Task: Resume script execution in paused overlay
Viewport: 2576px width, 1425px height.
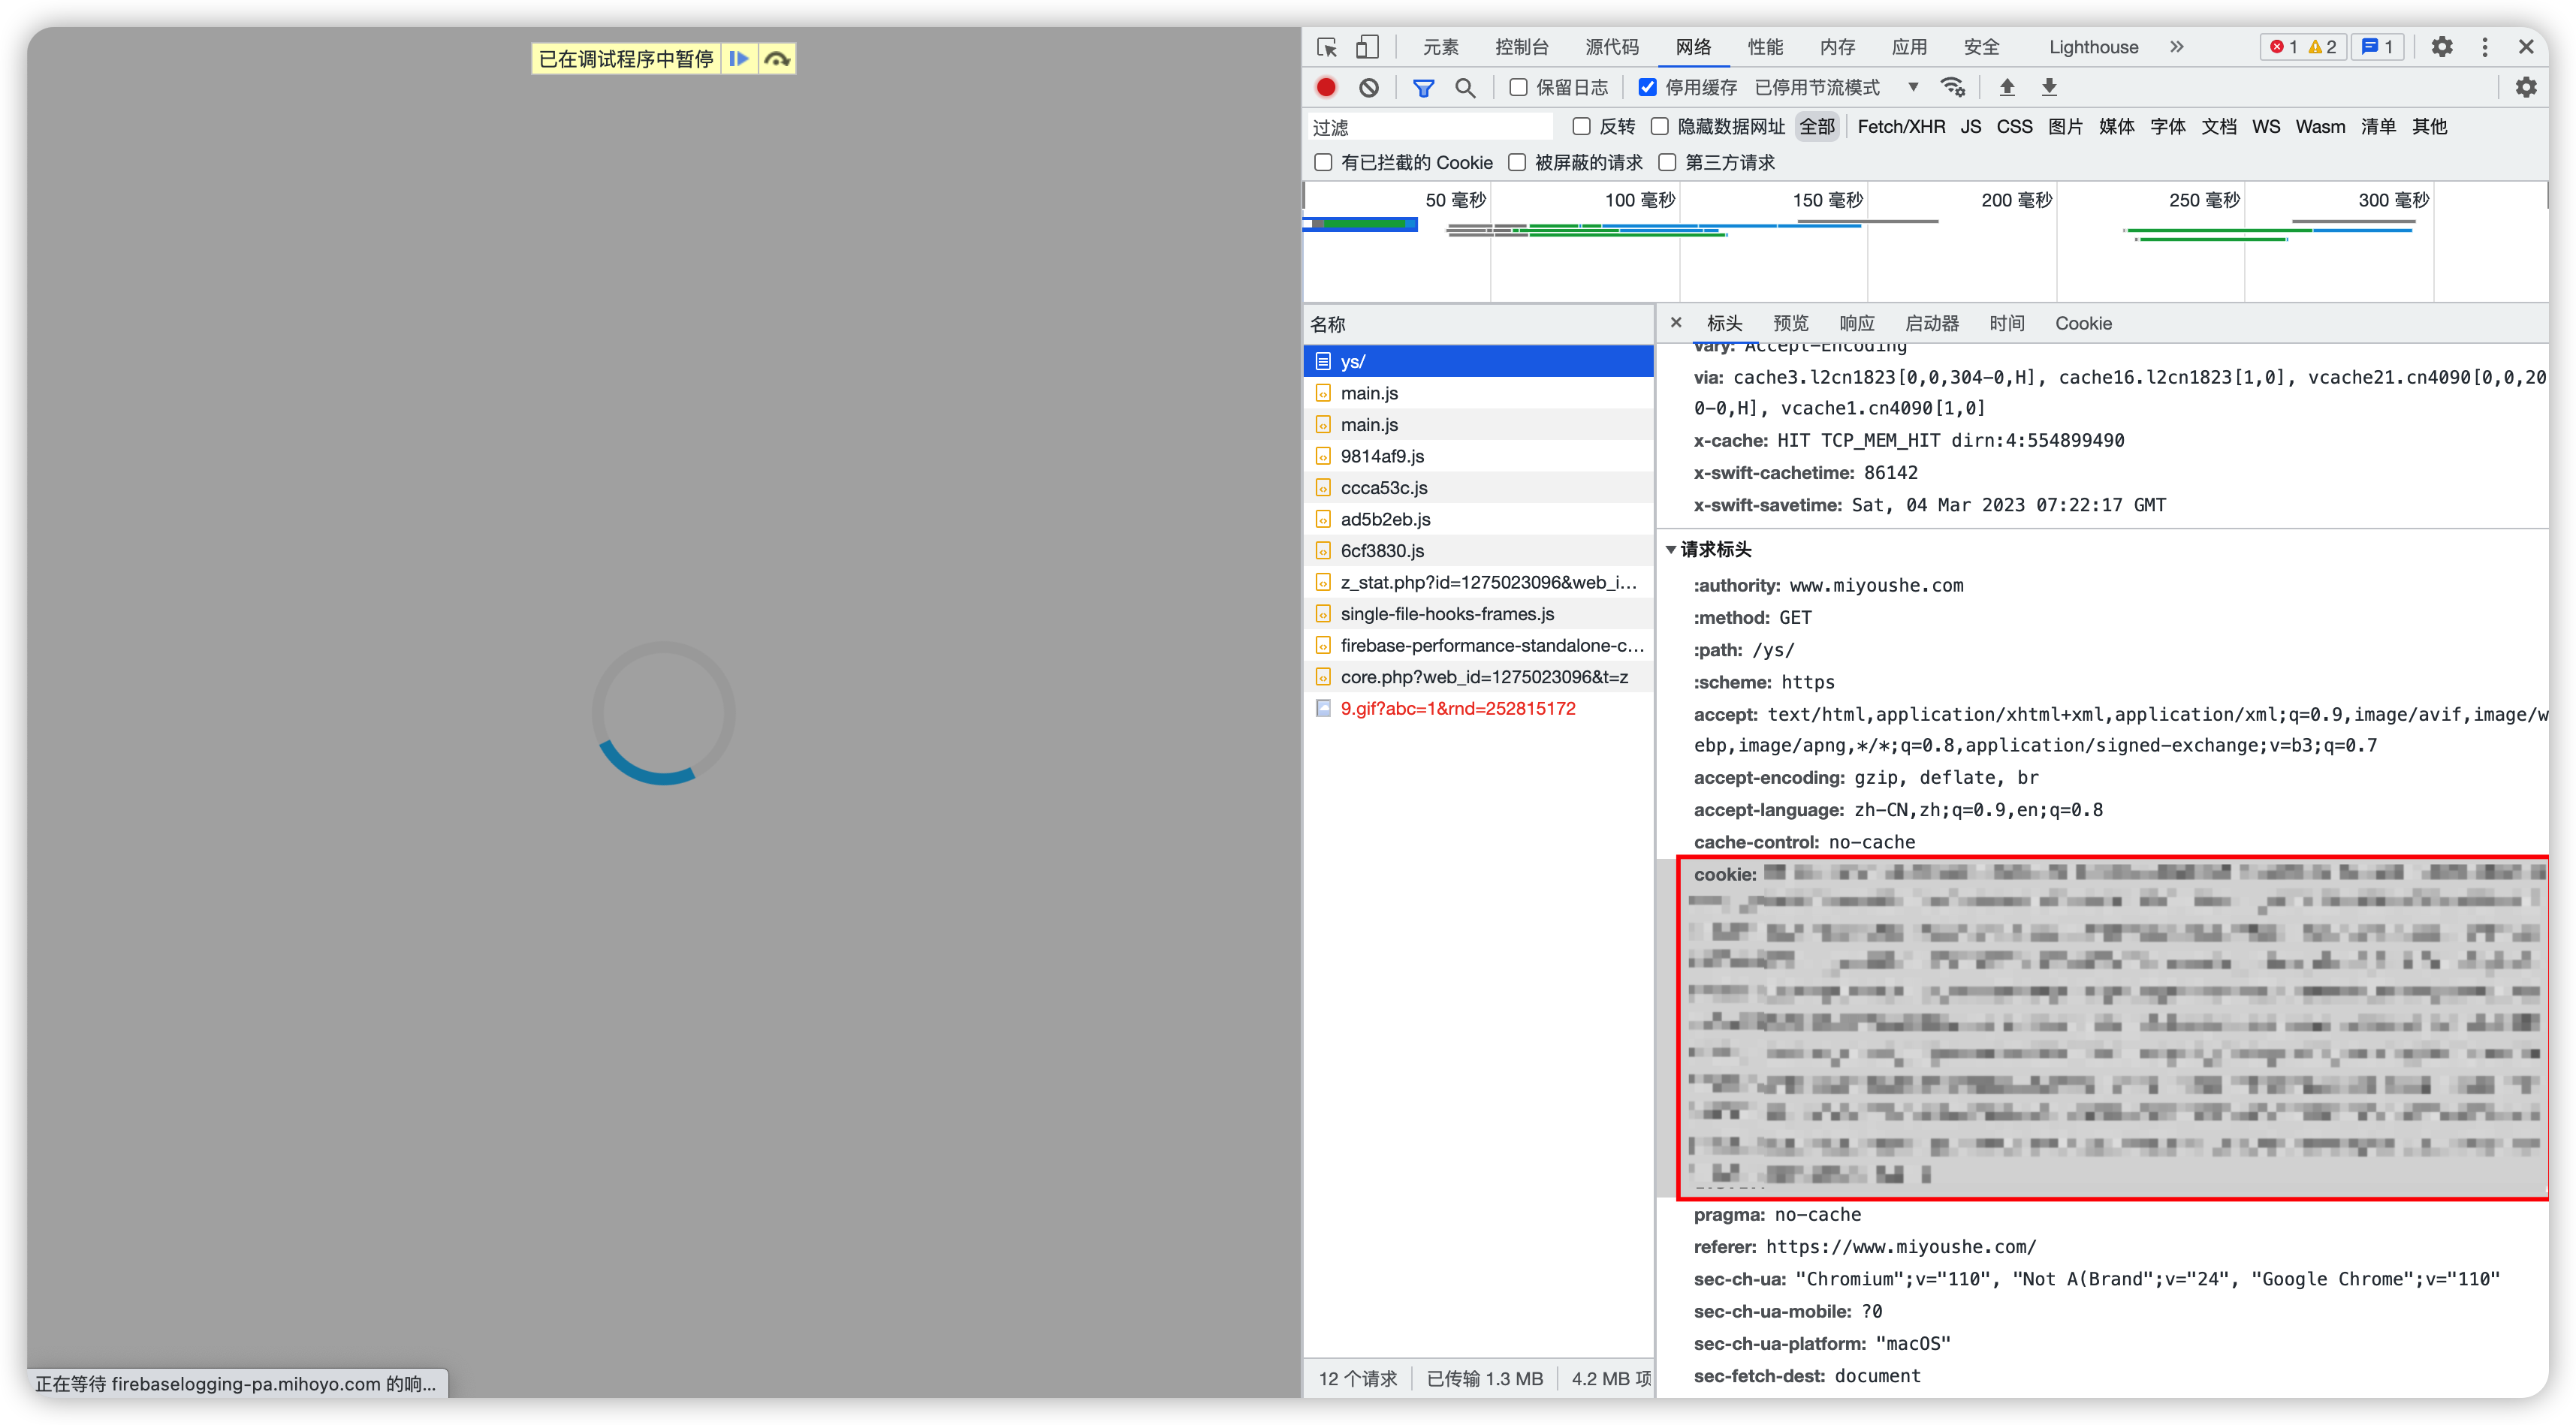Action: pyautogui.click(x=739, y=59)
